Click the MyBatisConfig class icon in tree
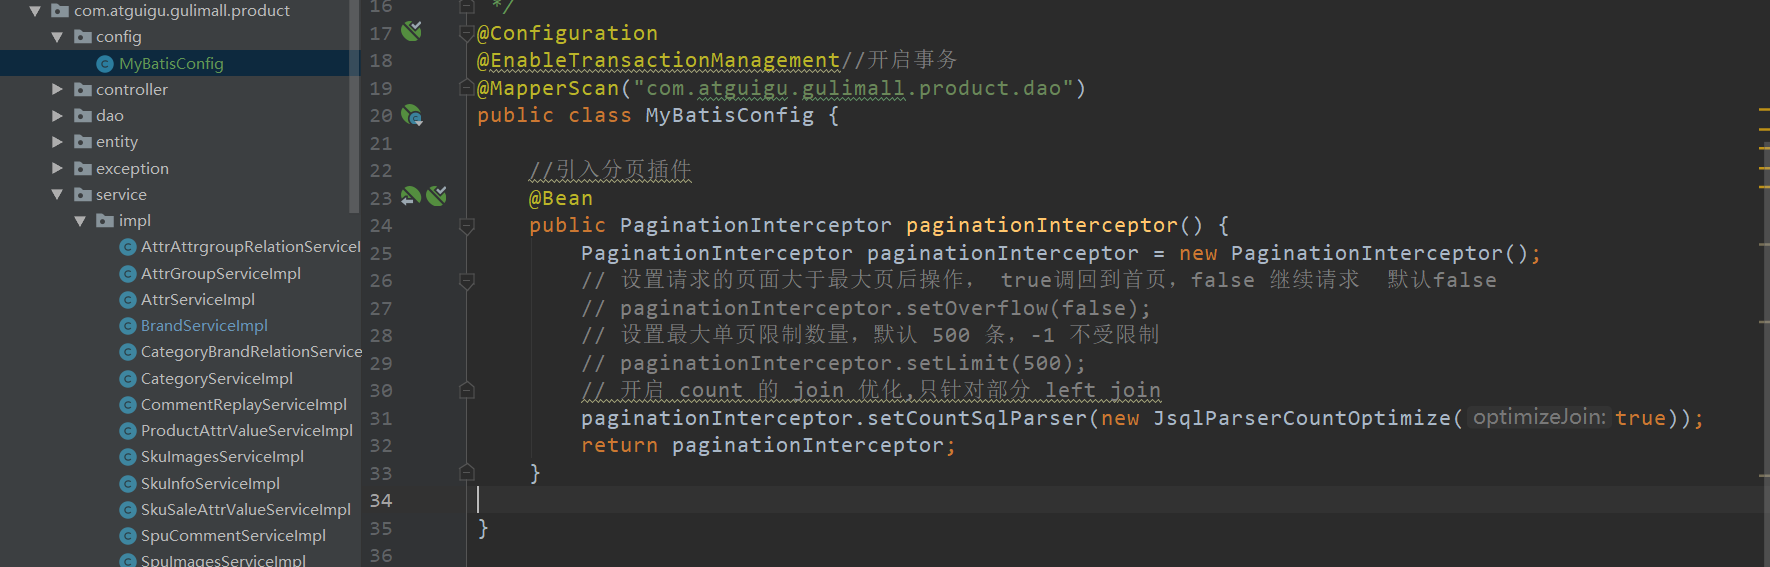The height and width of the screenshot is (567, 1770). tap(105, 64)
